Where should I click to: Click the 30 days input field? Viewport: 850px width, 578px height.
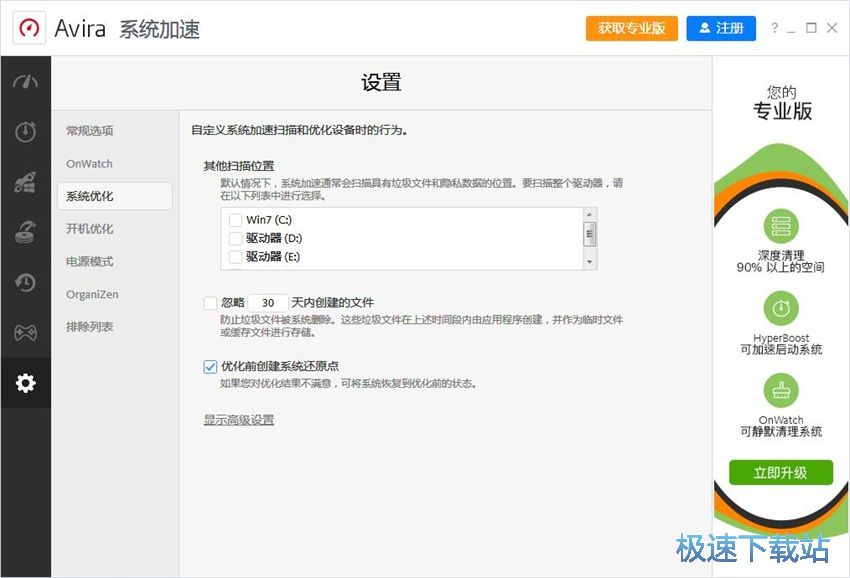[268, 303]
